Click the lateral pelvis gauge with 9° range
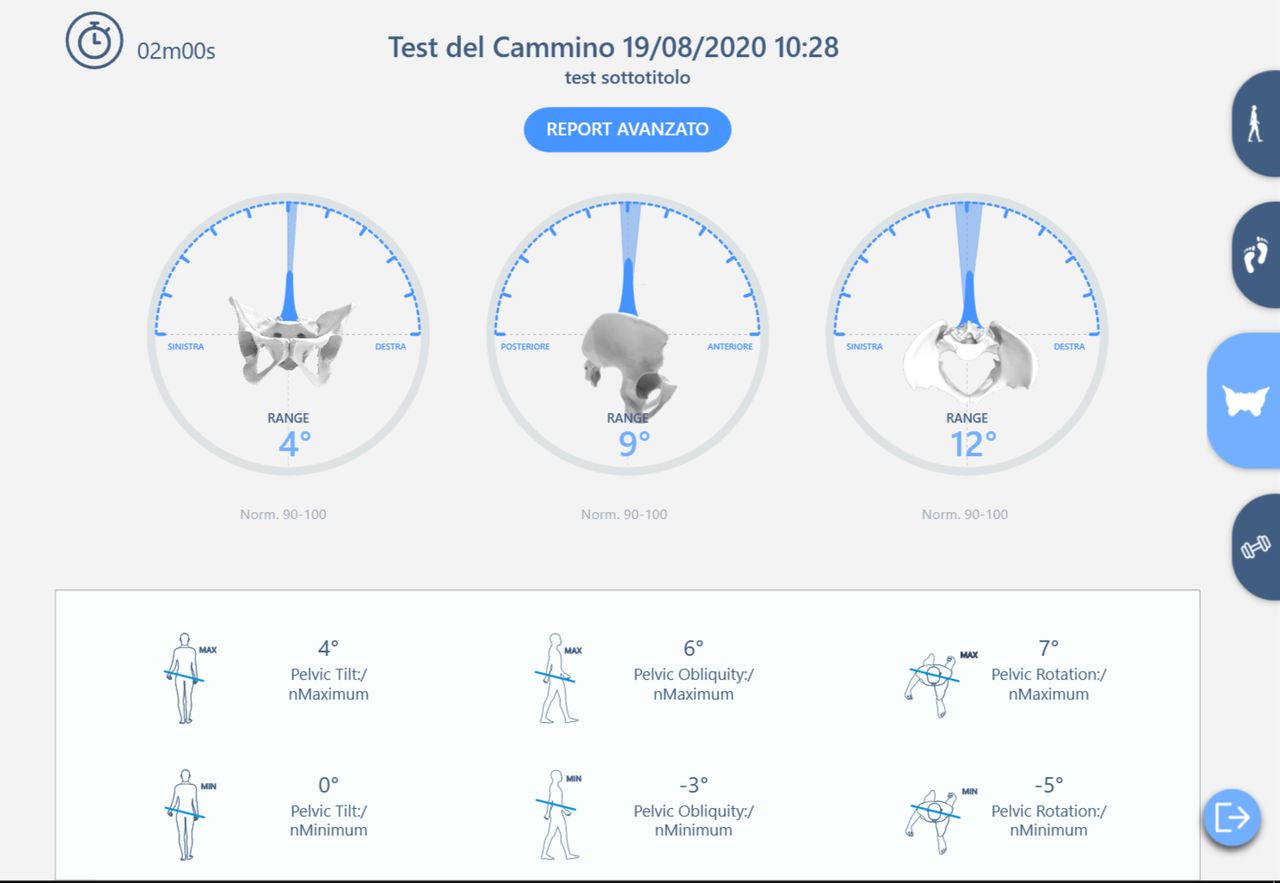Image resolution: width=1280 pixels, height=883 pixels. coord(627,334)
